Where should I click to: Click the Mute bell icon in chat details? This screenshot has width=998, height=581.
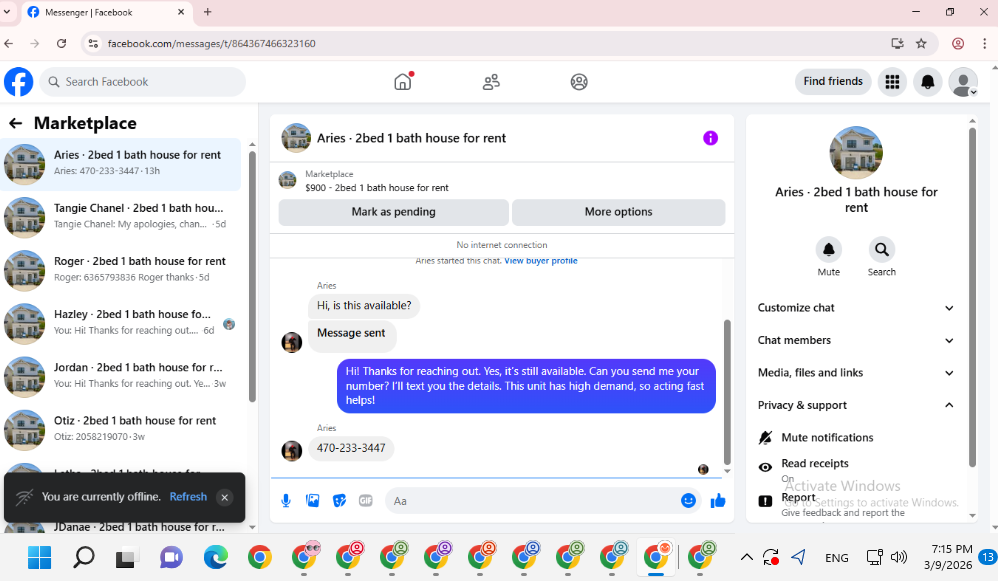pos(829,249)
